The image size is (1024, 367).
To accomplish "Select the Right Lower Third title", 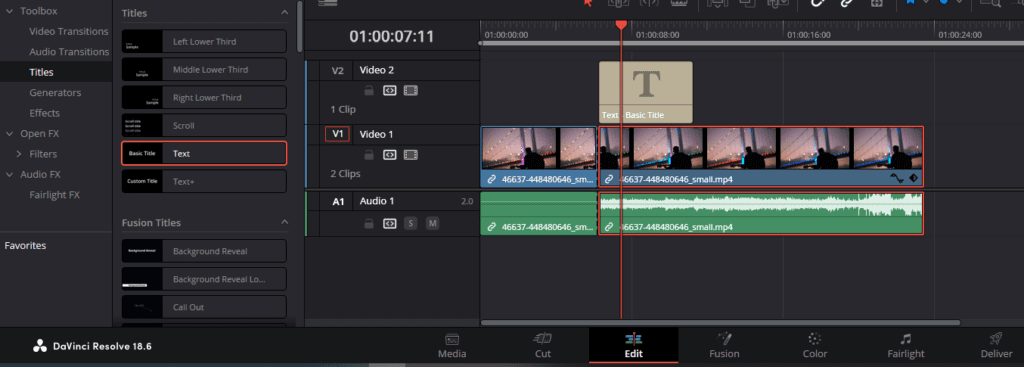I will (204, 98).
